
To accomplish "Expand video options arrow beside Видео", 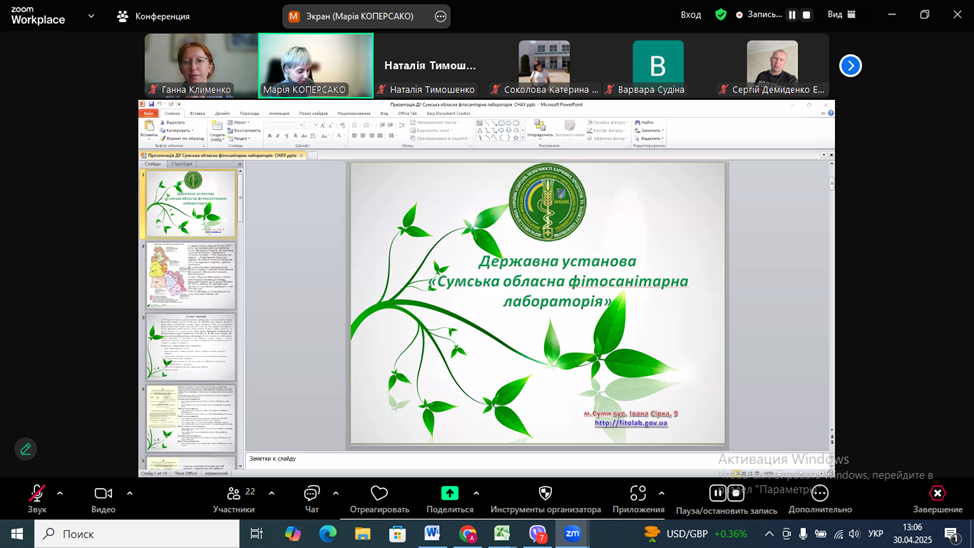I will point(130,493).
